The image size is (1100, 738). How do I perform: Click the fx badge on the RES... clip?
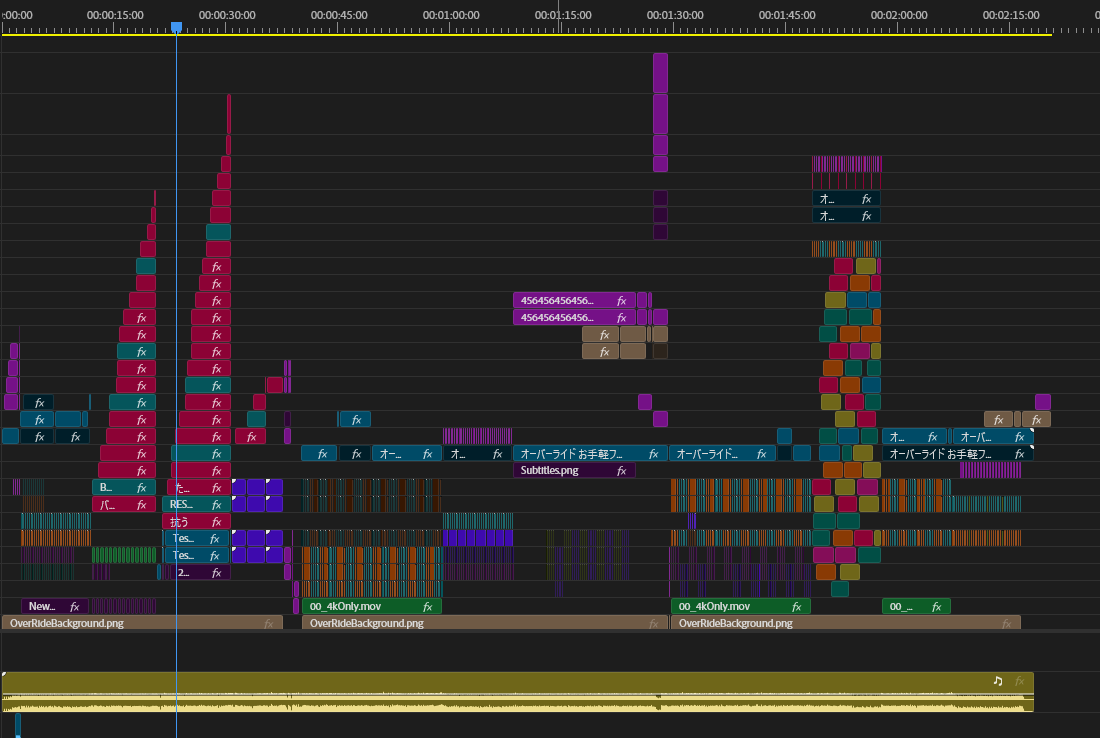[216, 505]
